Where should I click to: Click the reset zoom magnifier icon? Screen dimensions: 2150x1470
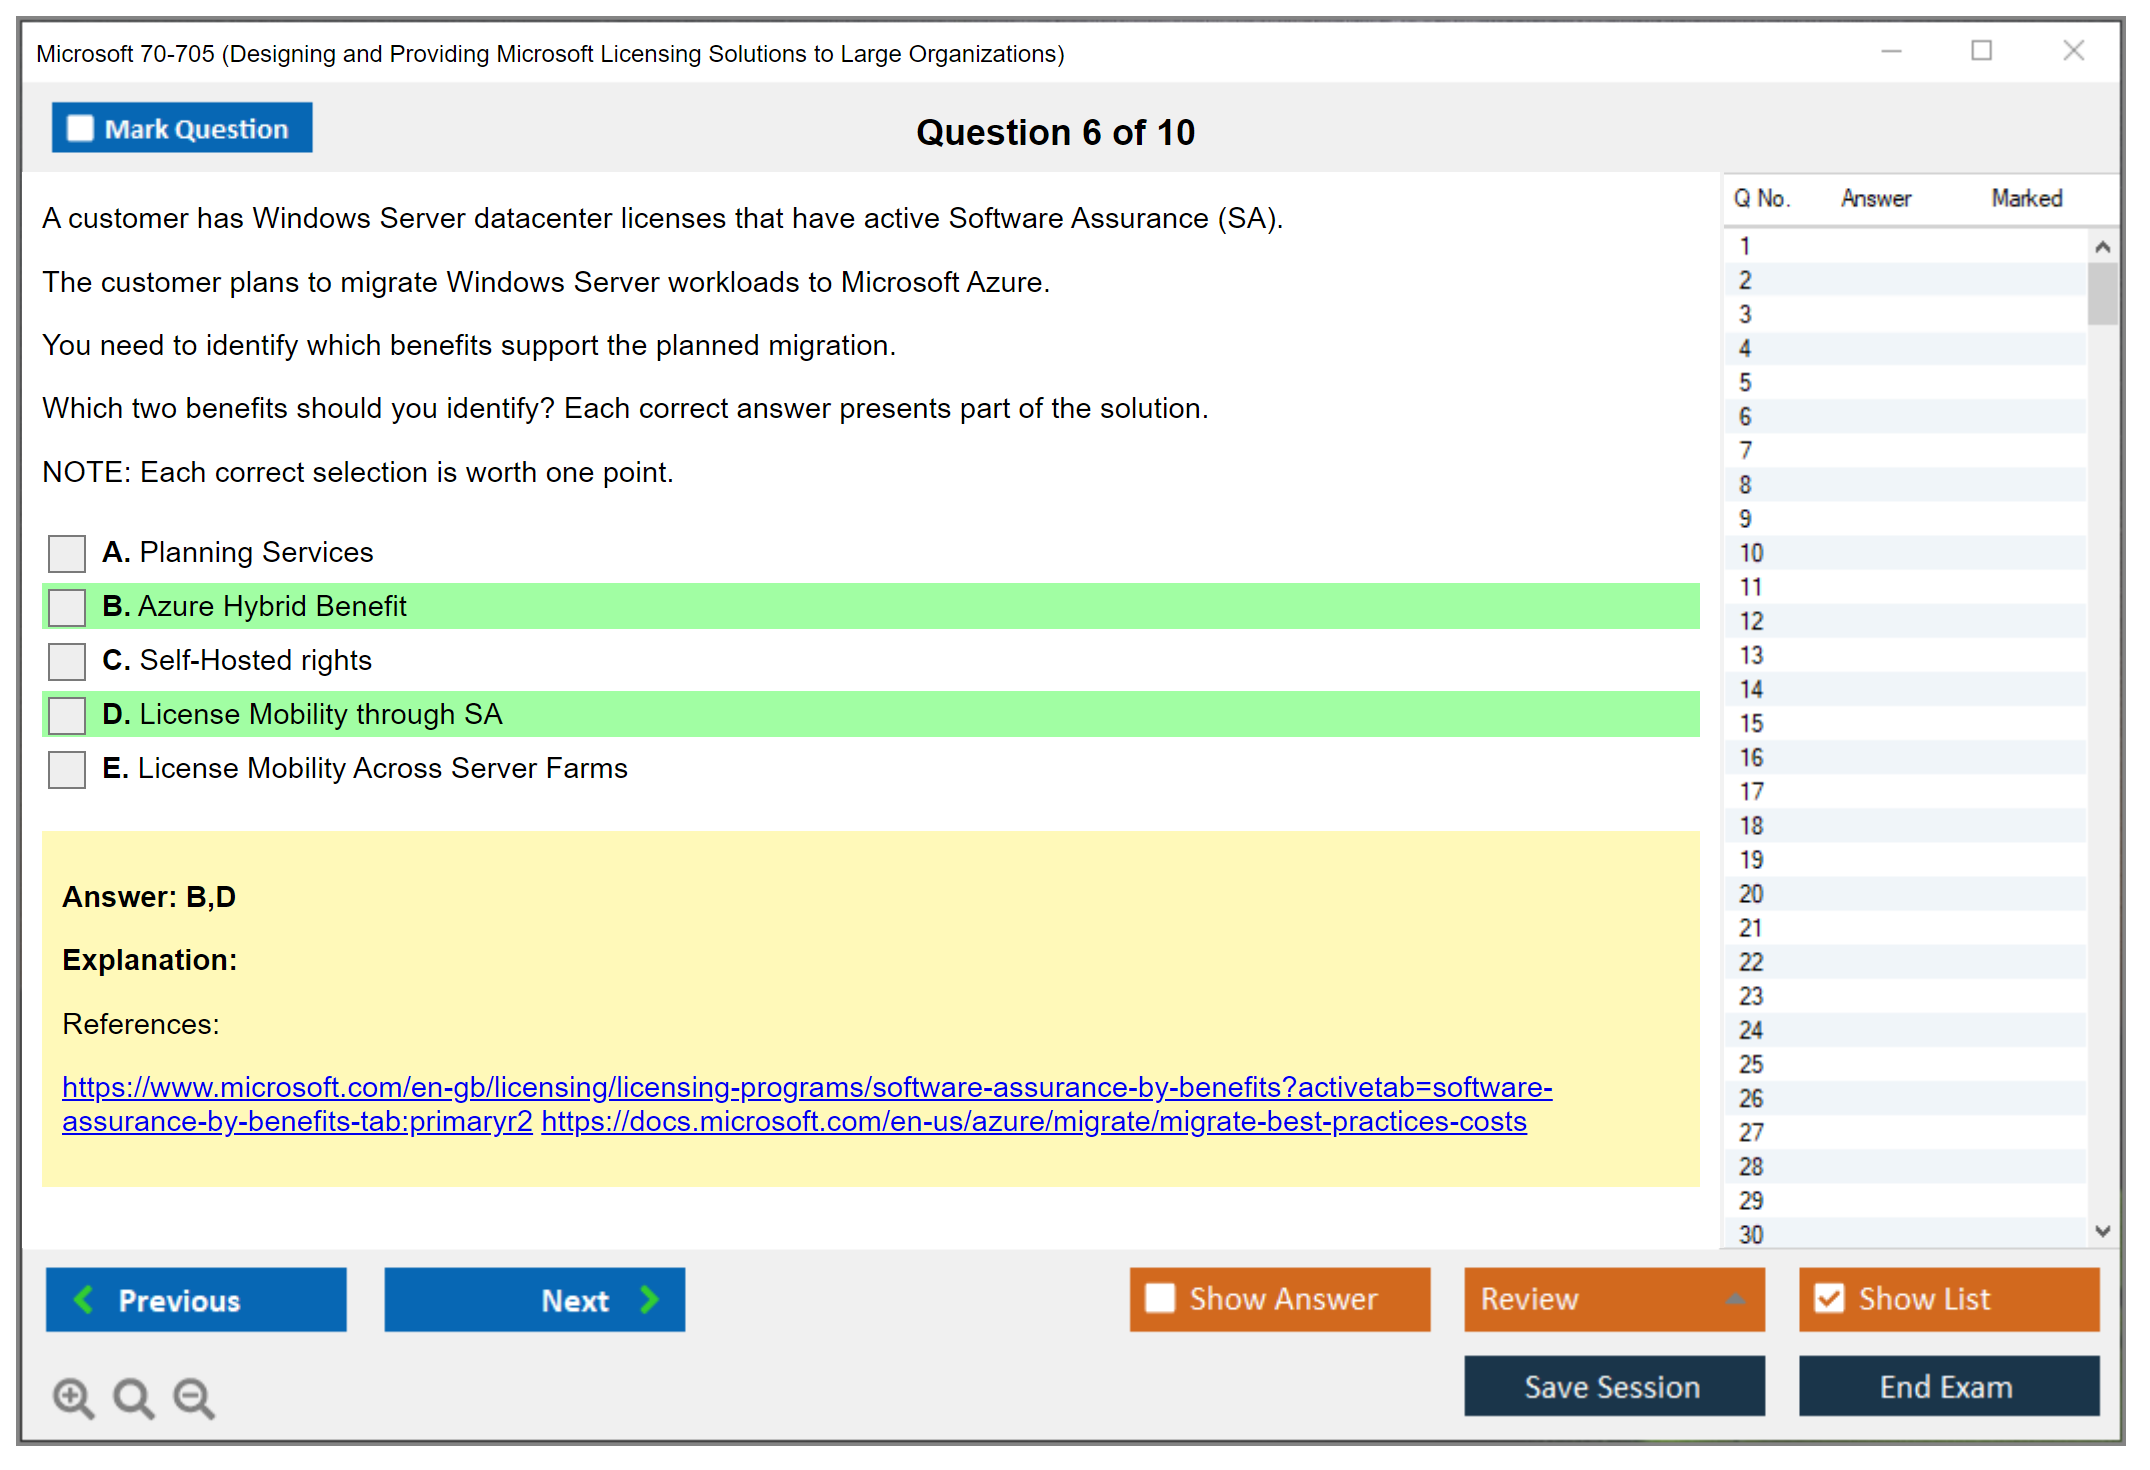click(x=133, y=1397)
